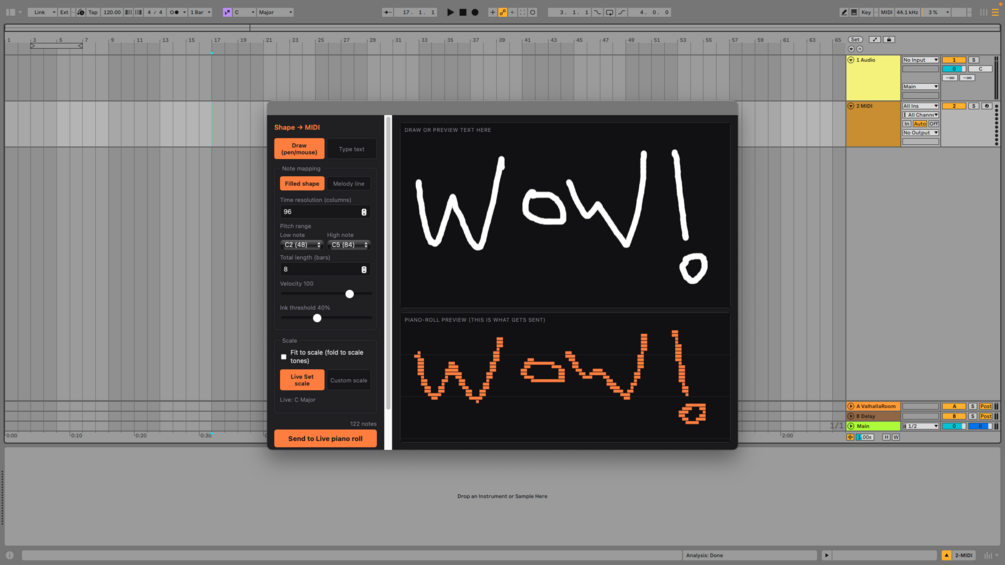Image resolution: width=1005 pixels, height=565 pixels.
Task: Toggle the browser show/hide icon top left
Action: [x=10, y=12]
